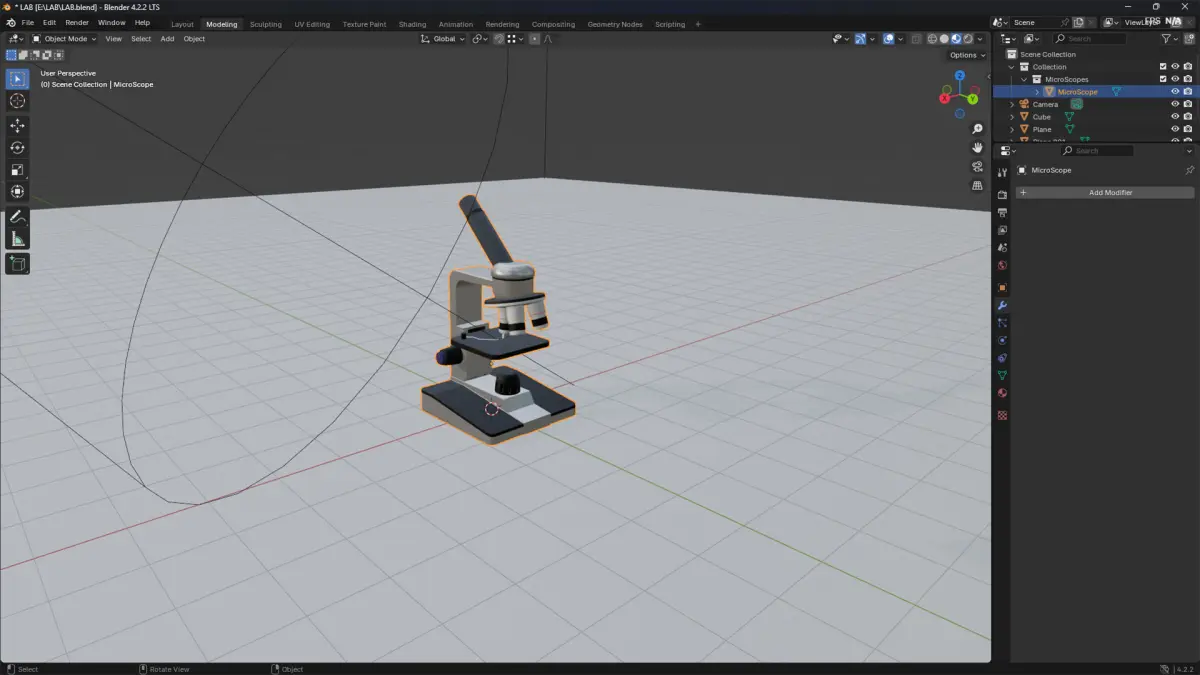This screenshot has height=675, width=1200.
Task: Uncheck the Collection exclude checkbox
Action: pyautogui.click(x=1162, y=67)
